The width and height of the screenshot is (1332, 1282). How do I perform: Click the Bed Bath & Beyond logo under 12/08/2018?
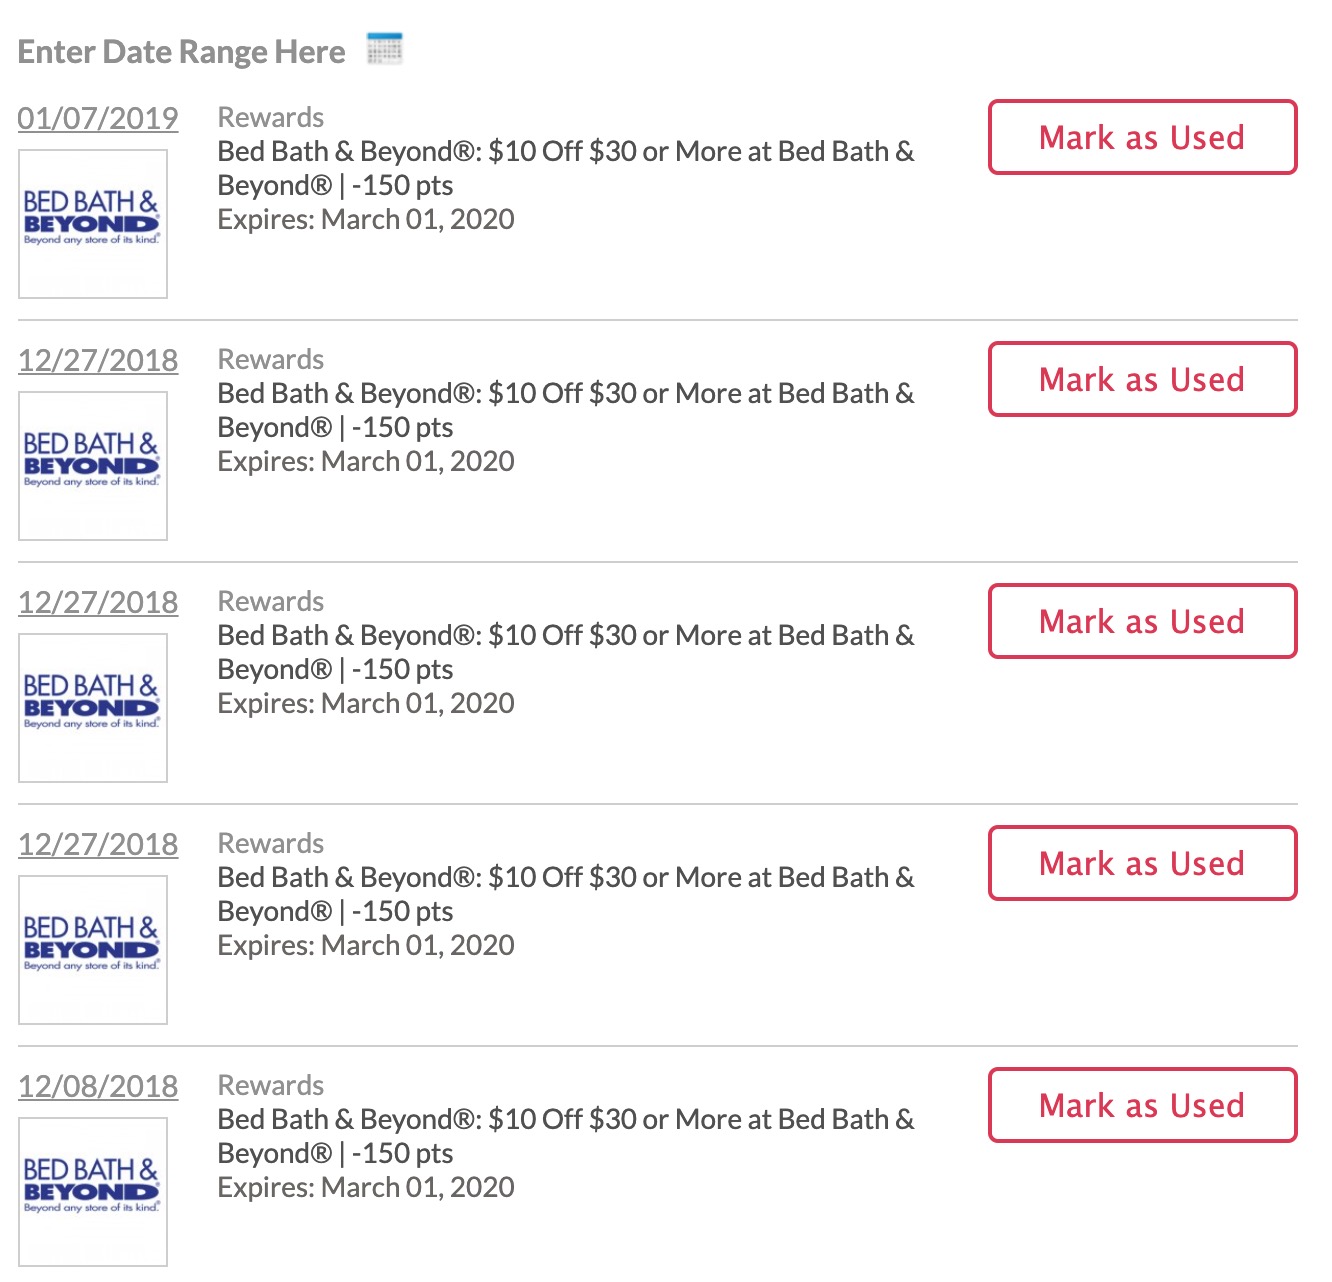(93, 1192)
